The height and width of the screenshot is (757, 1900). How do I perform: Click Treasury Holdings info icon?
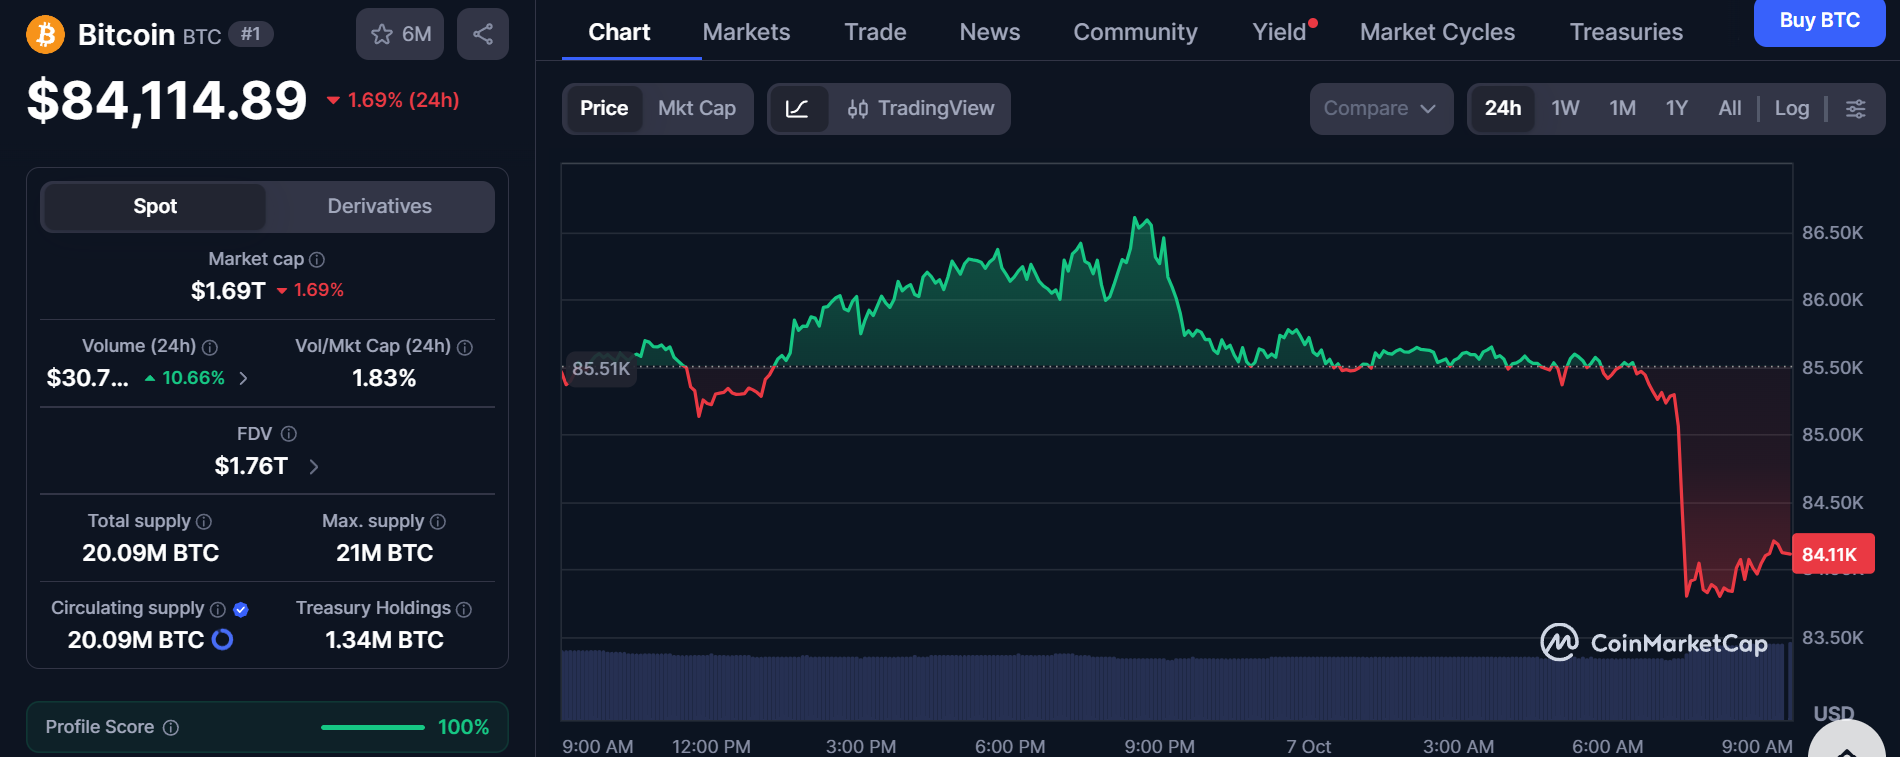[x=464, y=609]
